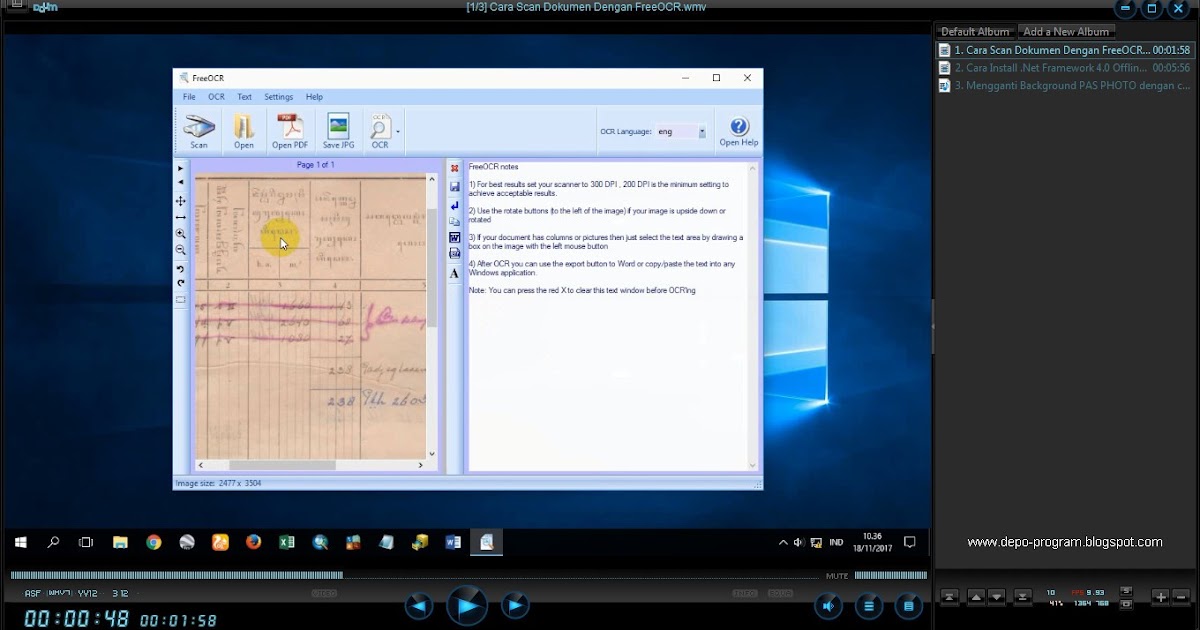Open File Explorer from the taskbar

[x=120, y=542]
